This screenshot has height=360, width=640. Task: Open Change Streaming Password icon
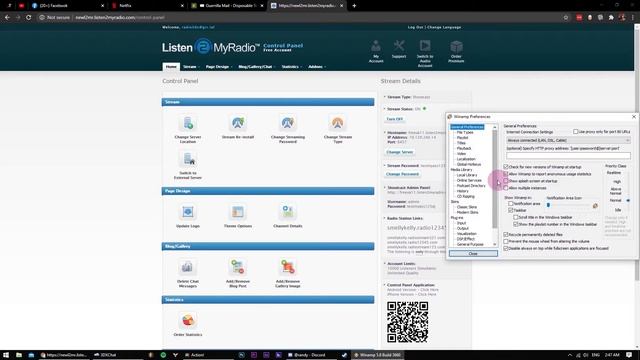click(288, 123)
